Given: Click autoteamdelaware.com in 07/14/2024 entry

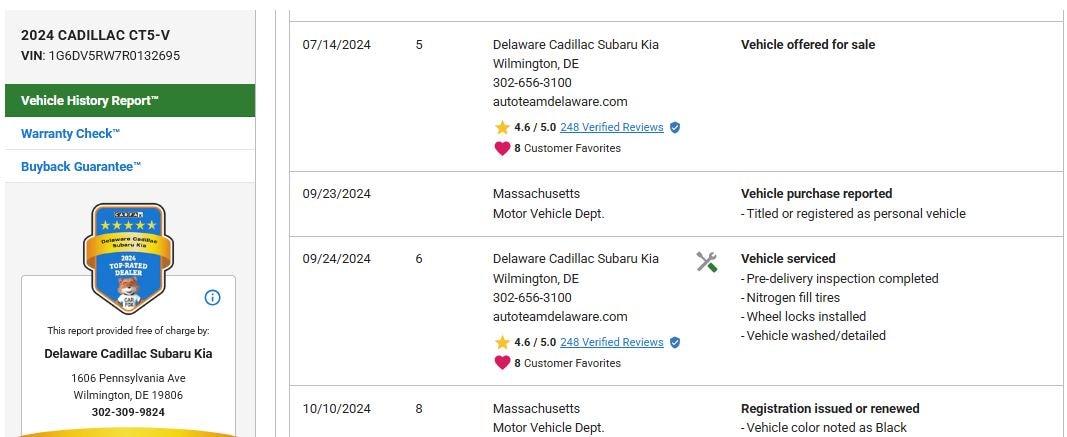Looking at the screenshot, I should point(560,102).
